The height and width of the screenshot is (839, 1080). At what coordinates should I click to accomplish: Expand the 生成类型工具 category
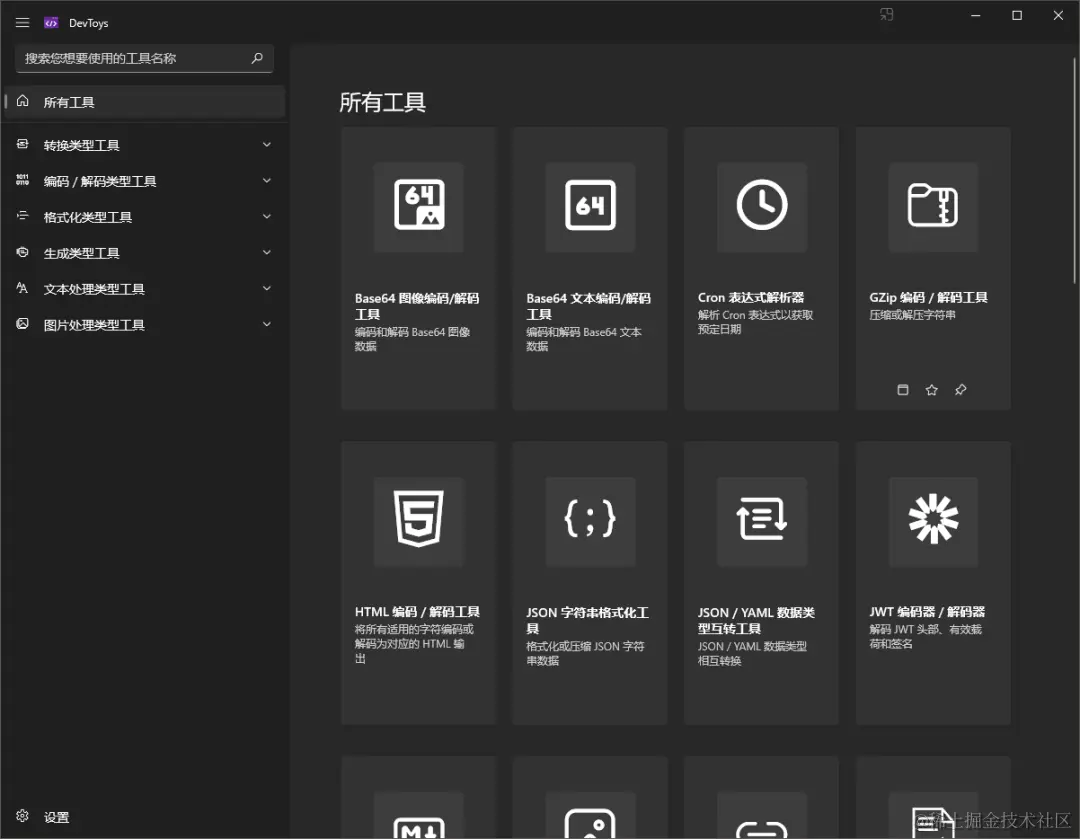tap(145, 253)
